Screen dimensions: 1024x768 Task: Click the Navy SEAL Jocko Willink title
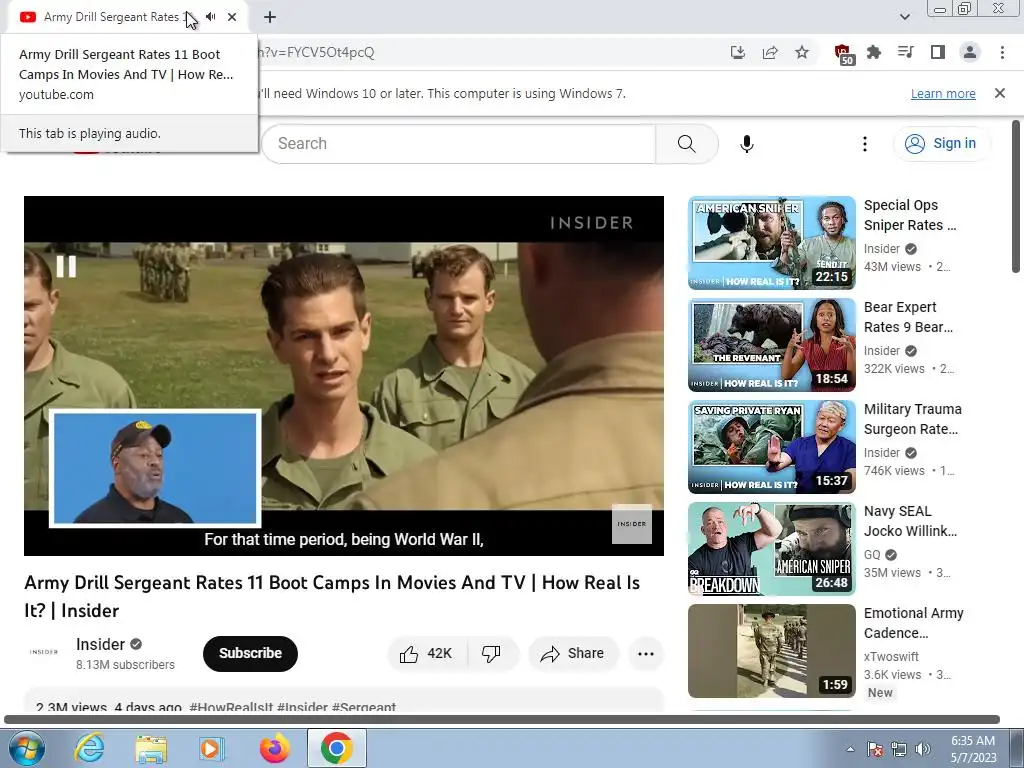tap(910, 520)
